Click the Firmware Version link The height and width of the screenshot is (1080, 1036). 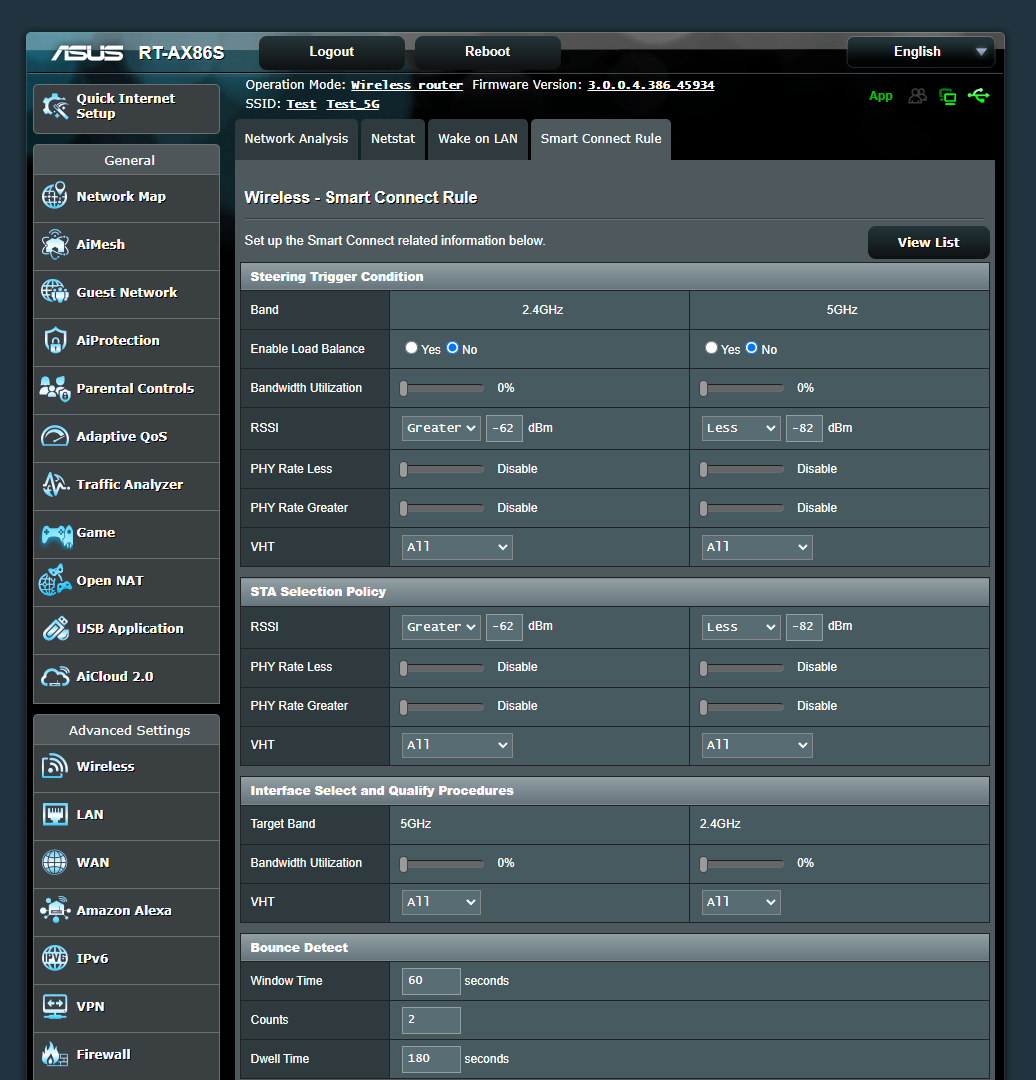pos(651,84)
